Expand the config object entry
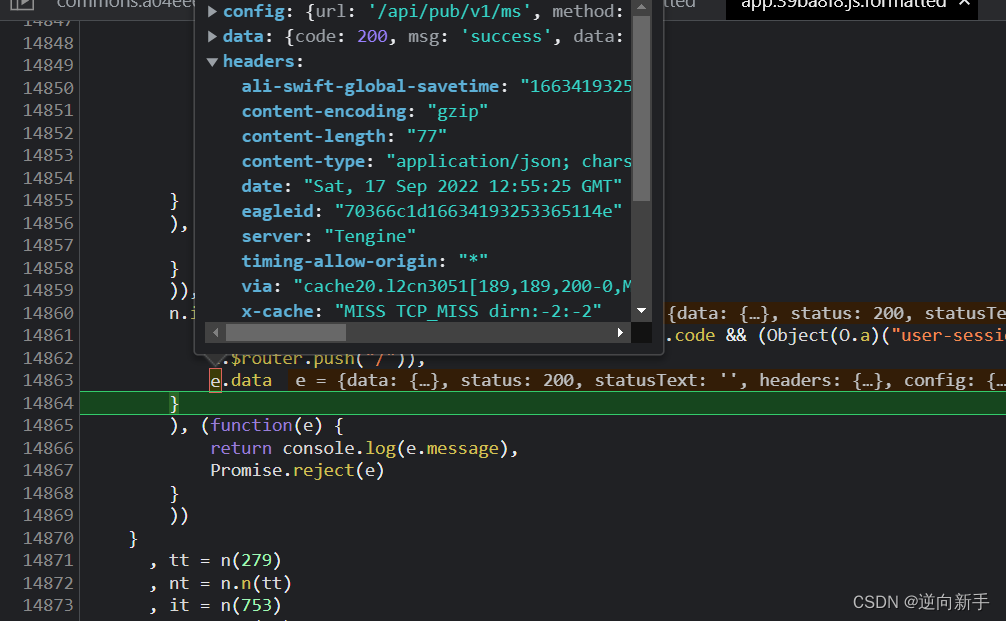The height and width of the screenshot is (621, 1006). [212, 12]
